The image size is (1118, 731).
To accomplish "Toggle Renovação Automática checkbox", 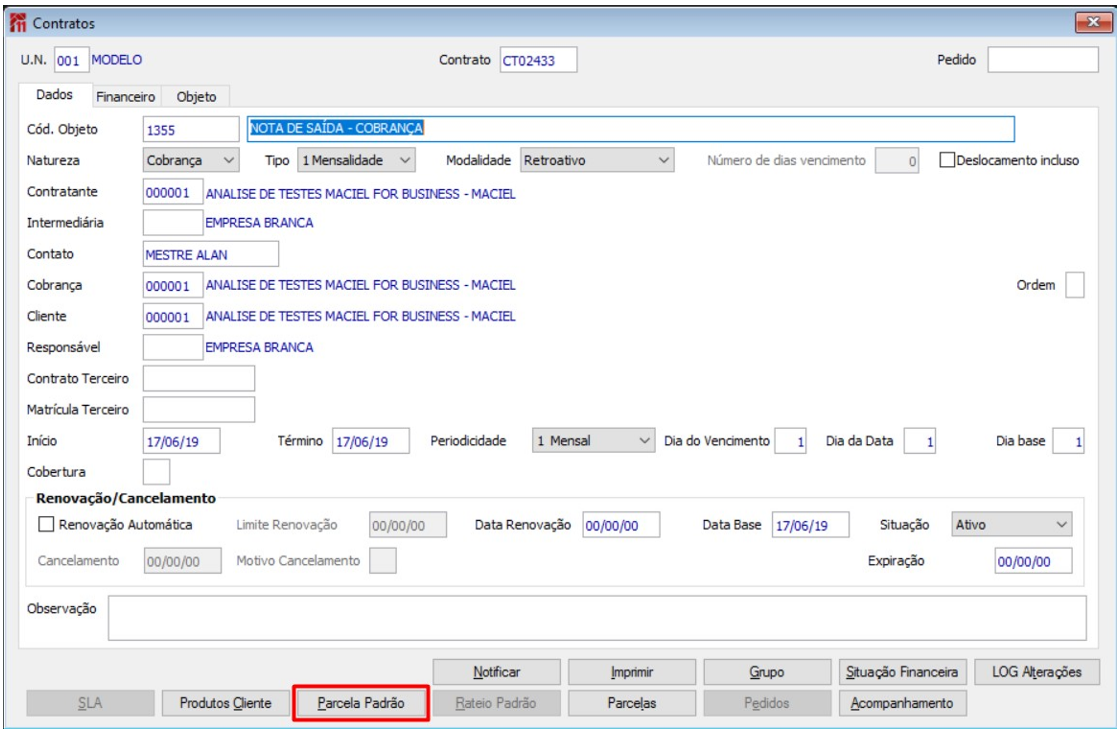I will (x=46, y=524).
